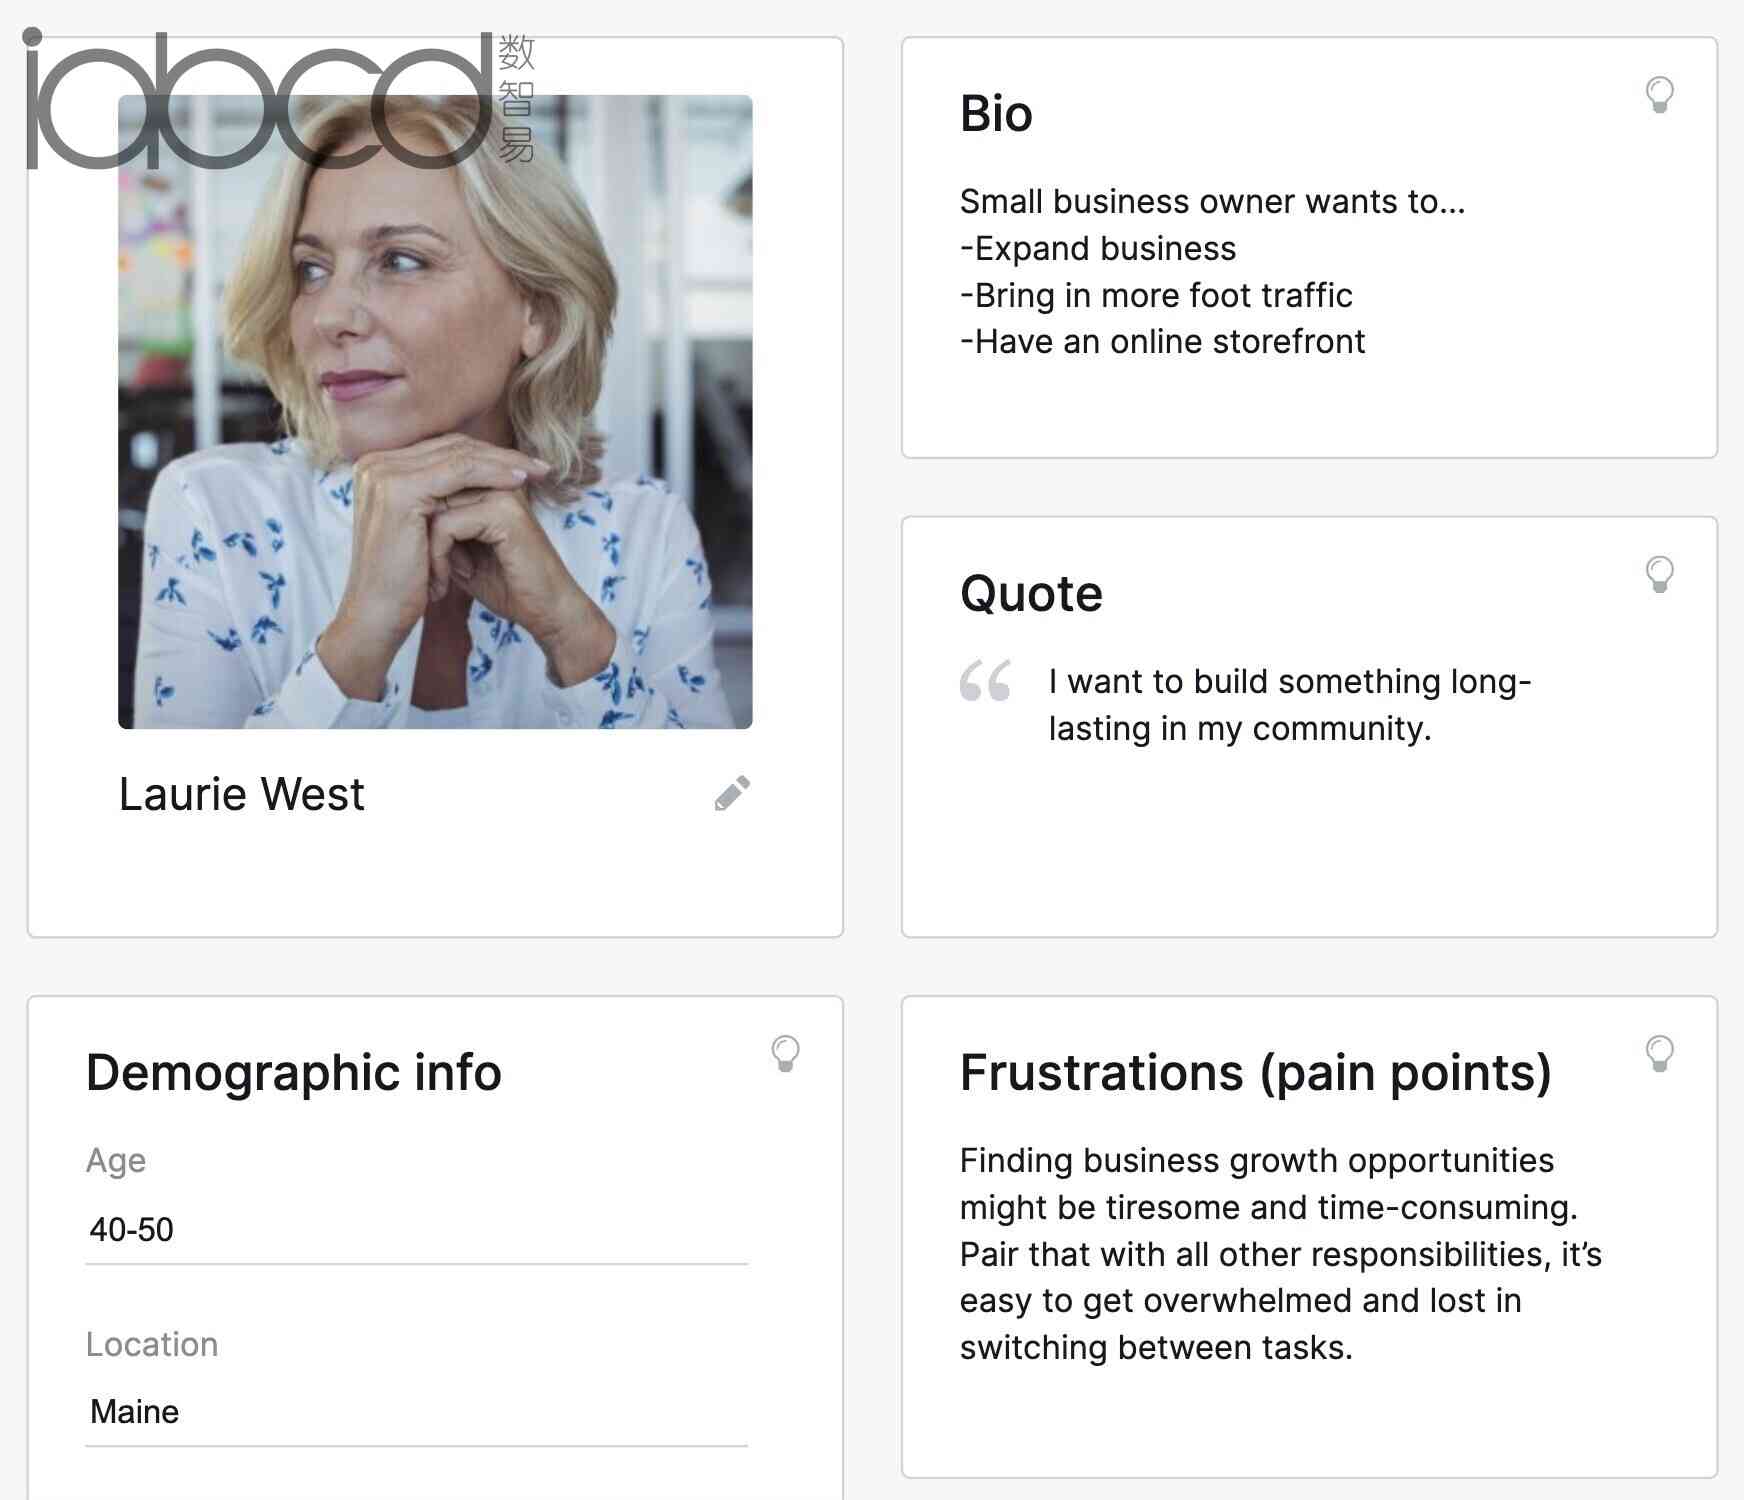Click the iabcd logo in top corner
This screenshot has height=1500, width=1744.
[280, 98]
